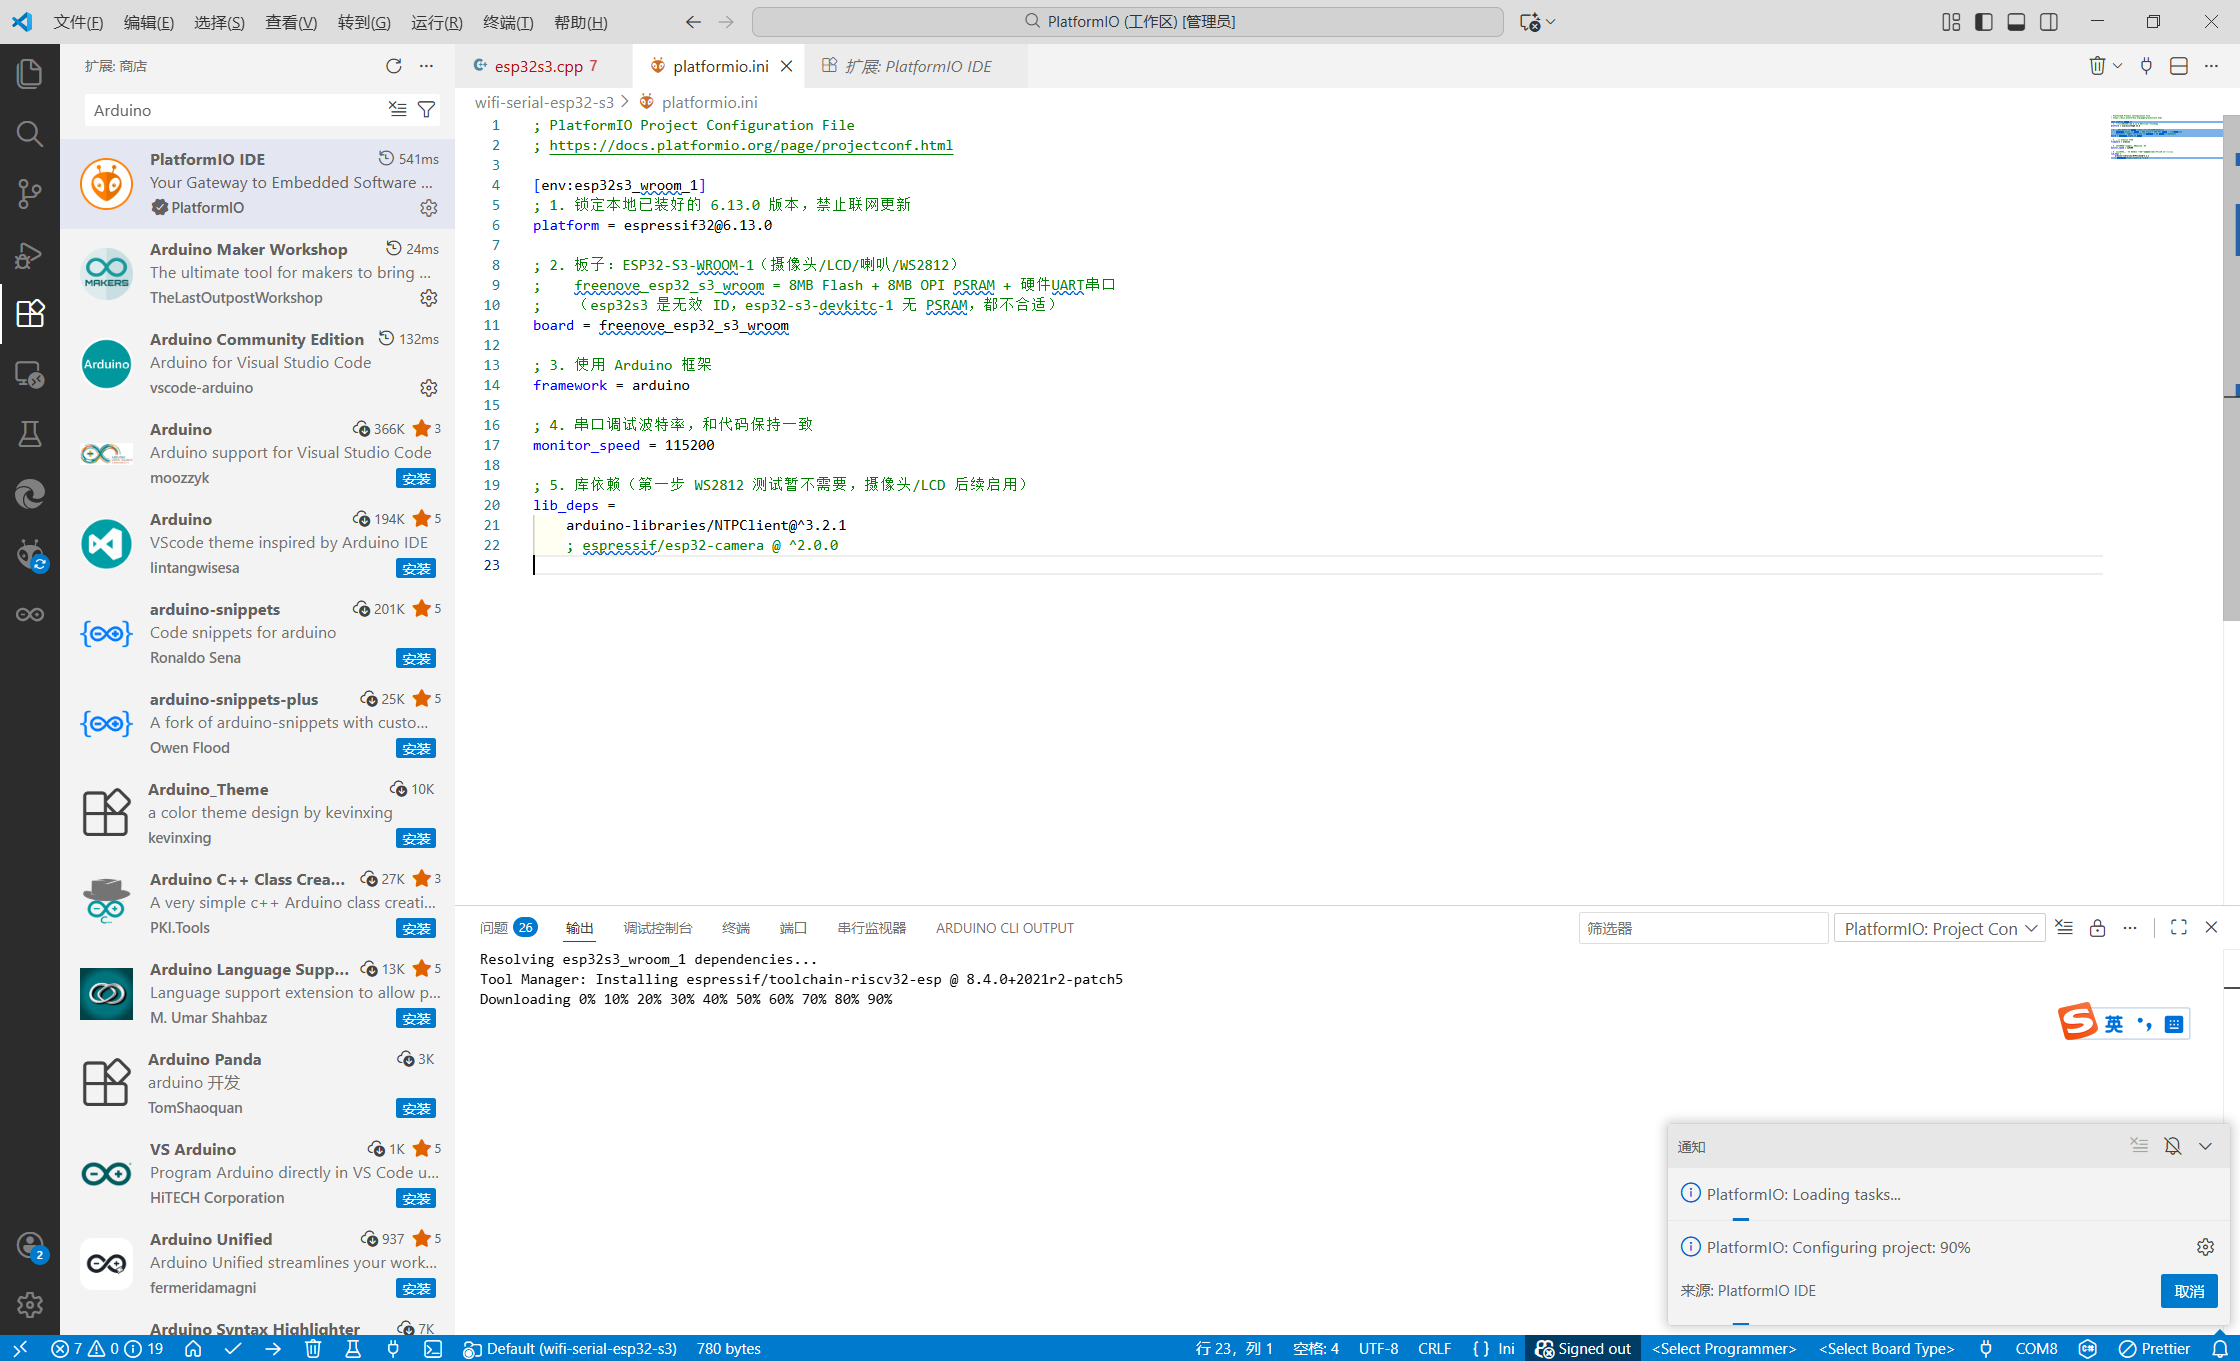
Task: Toggle the notifications bell in status bar
Action: 2220,1349
